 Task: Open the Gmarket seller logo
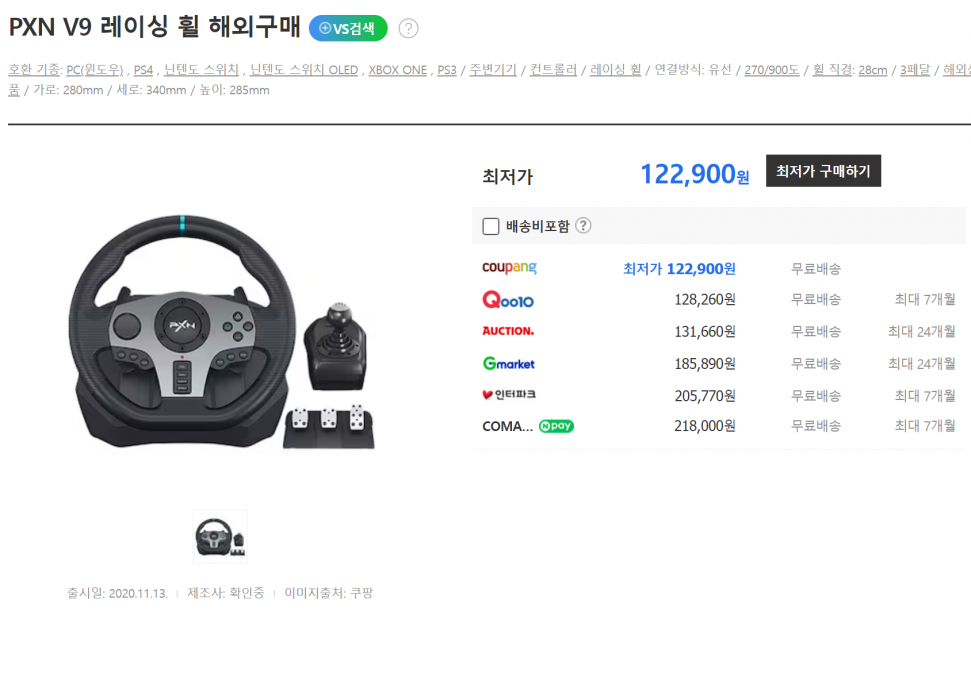click(x=508, y=364)
